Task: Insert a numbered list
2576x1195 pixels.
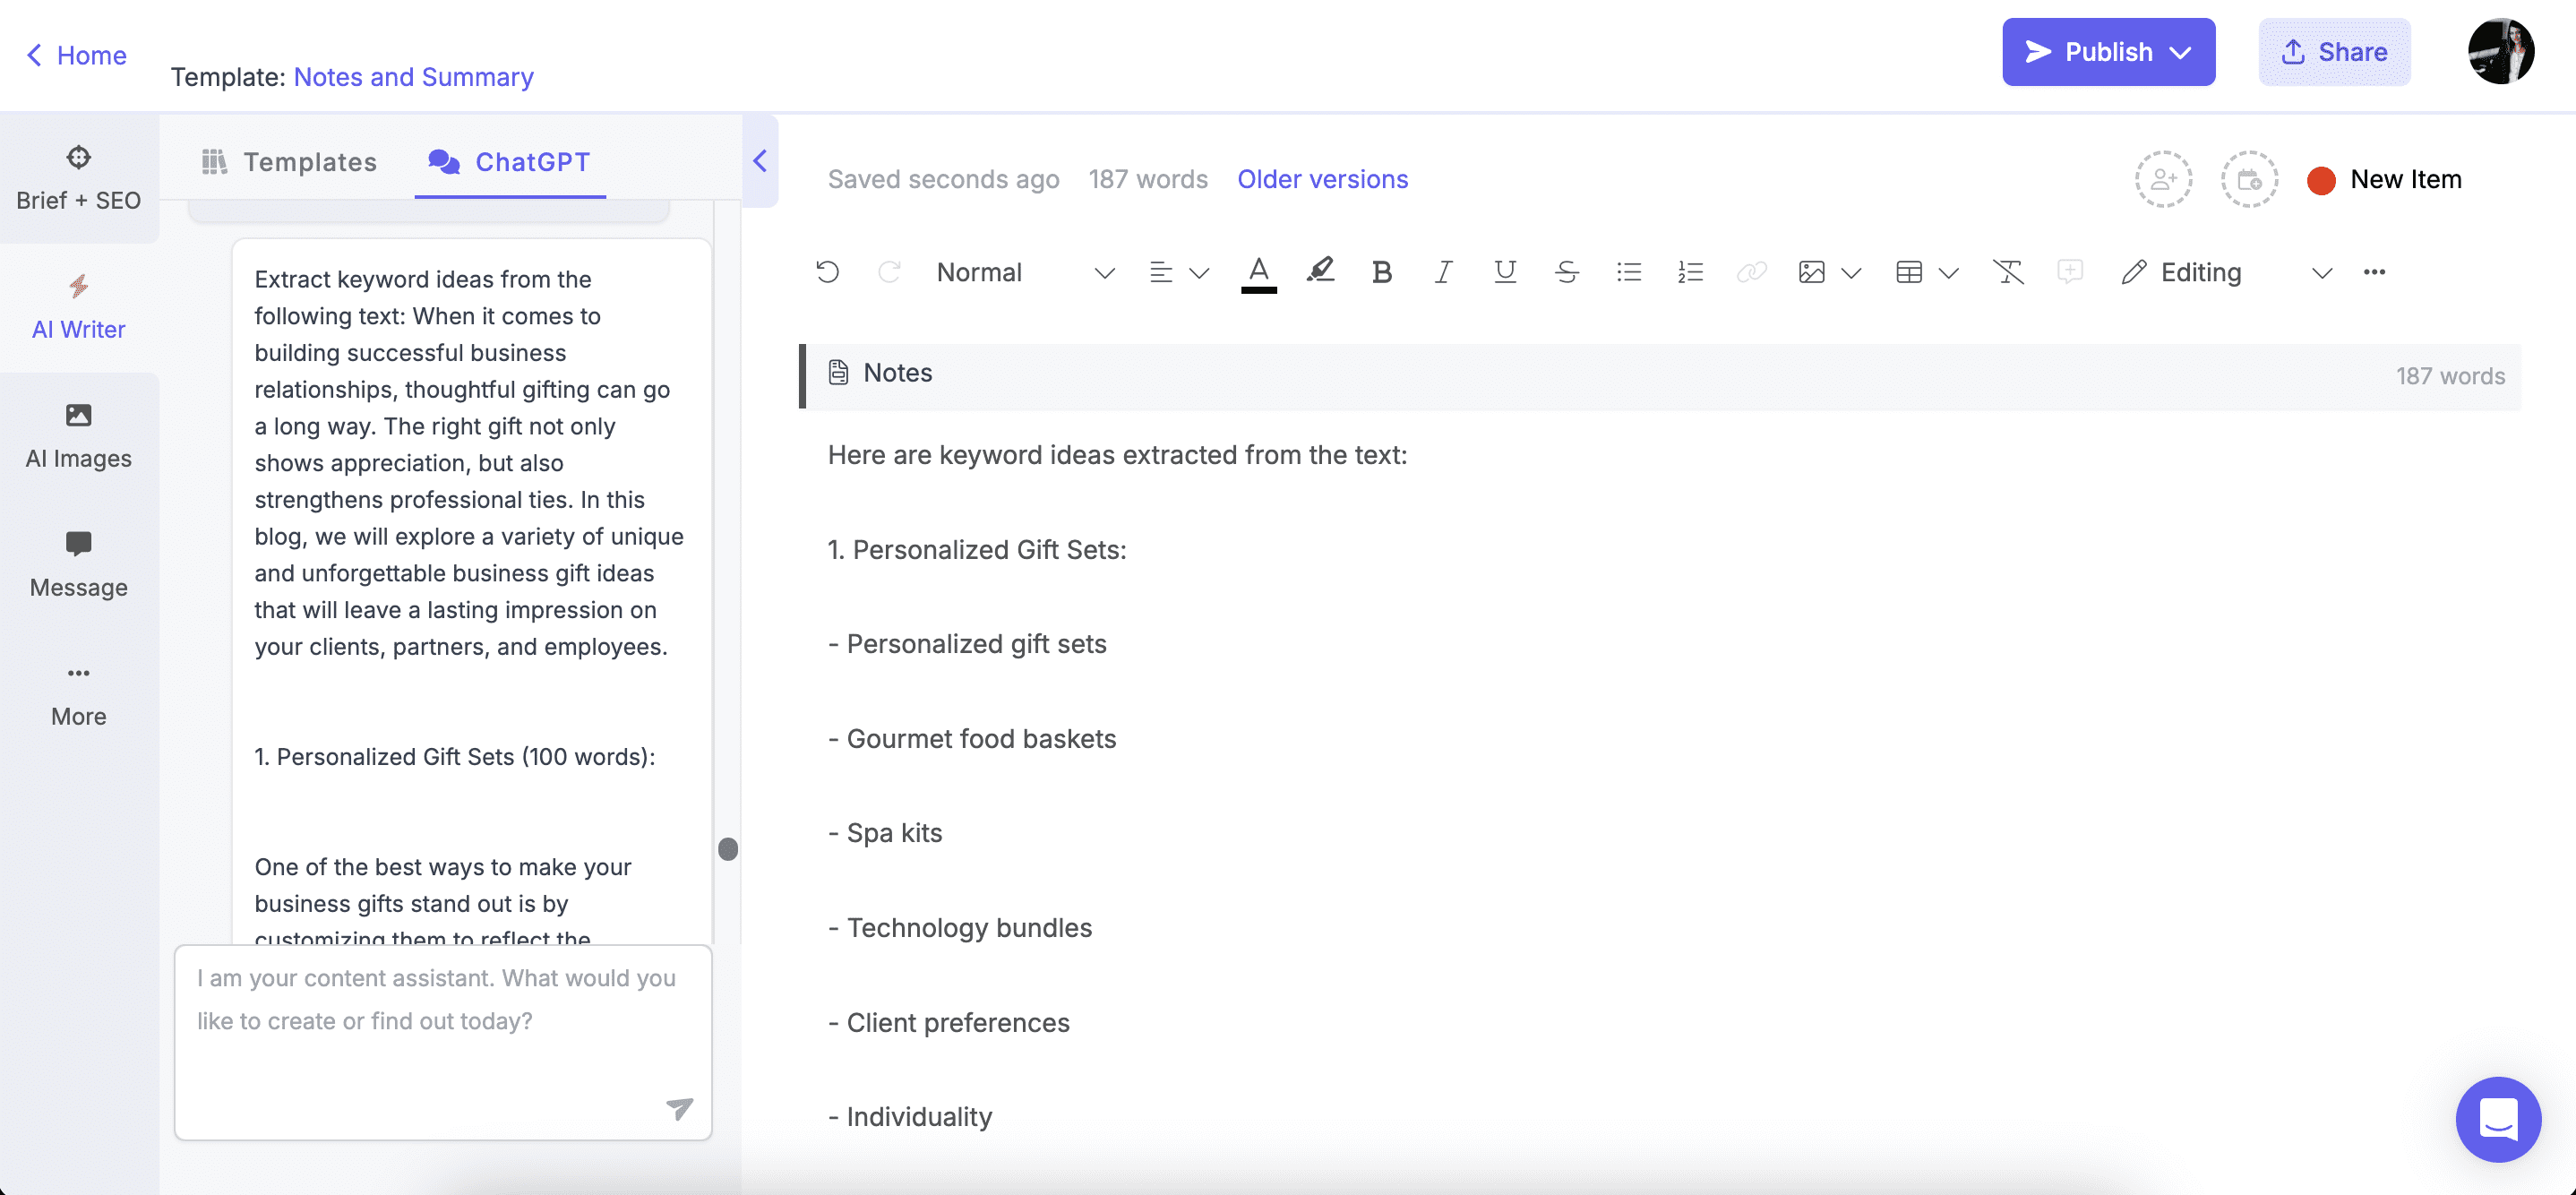Action: [1690, 272]
